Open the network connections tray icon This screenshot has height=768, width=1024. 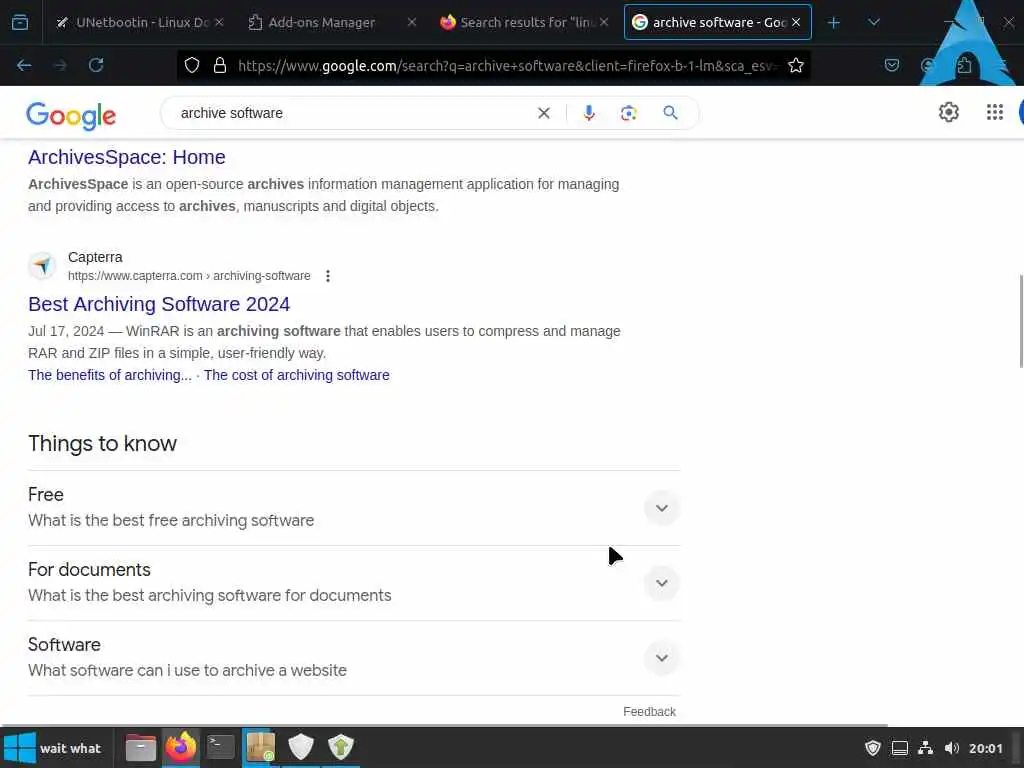[x=925, y=748]
